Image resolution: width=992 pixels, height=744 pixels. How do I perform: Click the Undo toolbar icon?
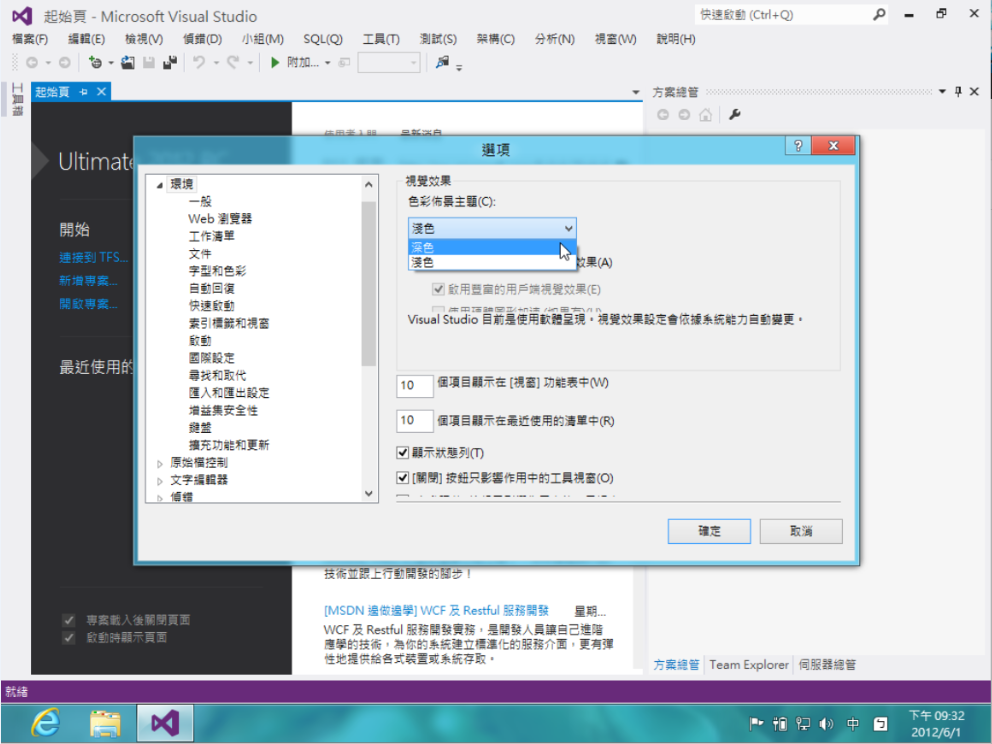pyautogui.click(x=199, y=63)
